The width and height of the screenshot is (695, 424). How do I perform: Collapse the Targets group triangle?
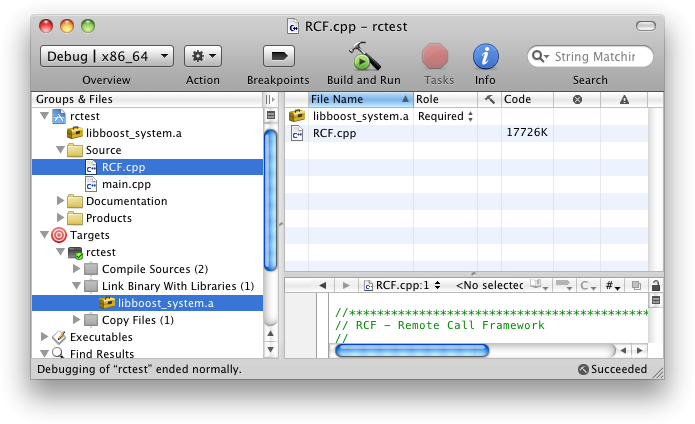tap(44, 235)
